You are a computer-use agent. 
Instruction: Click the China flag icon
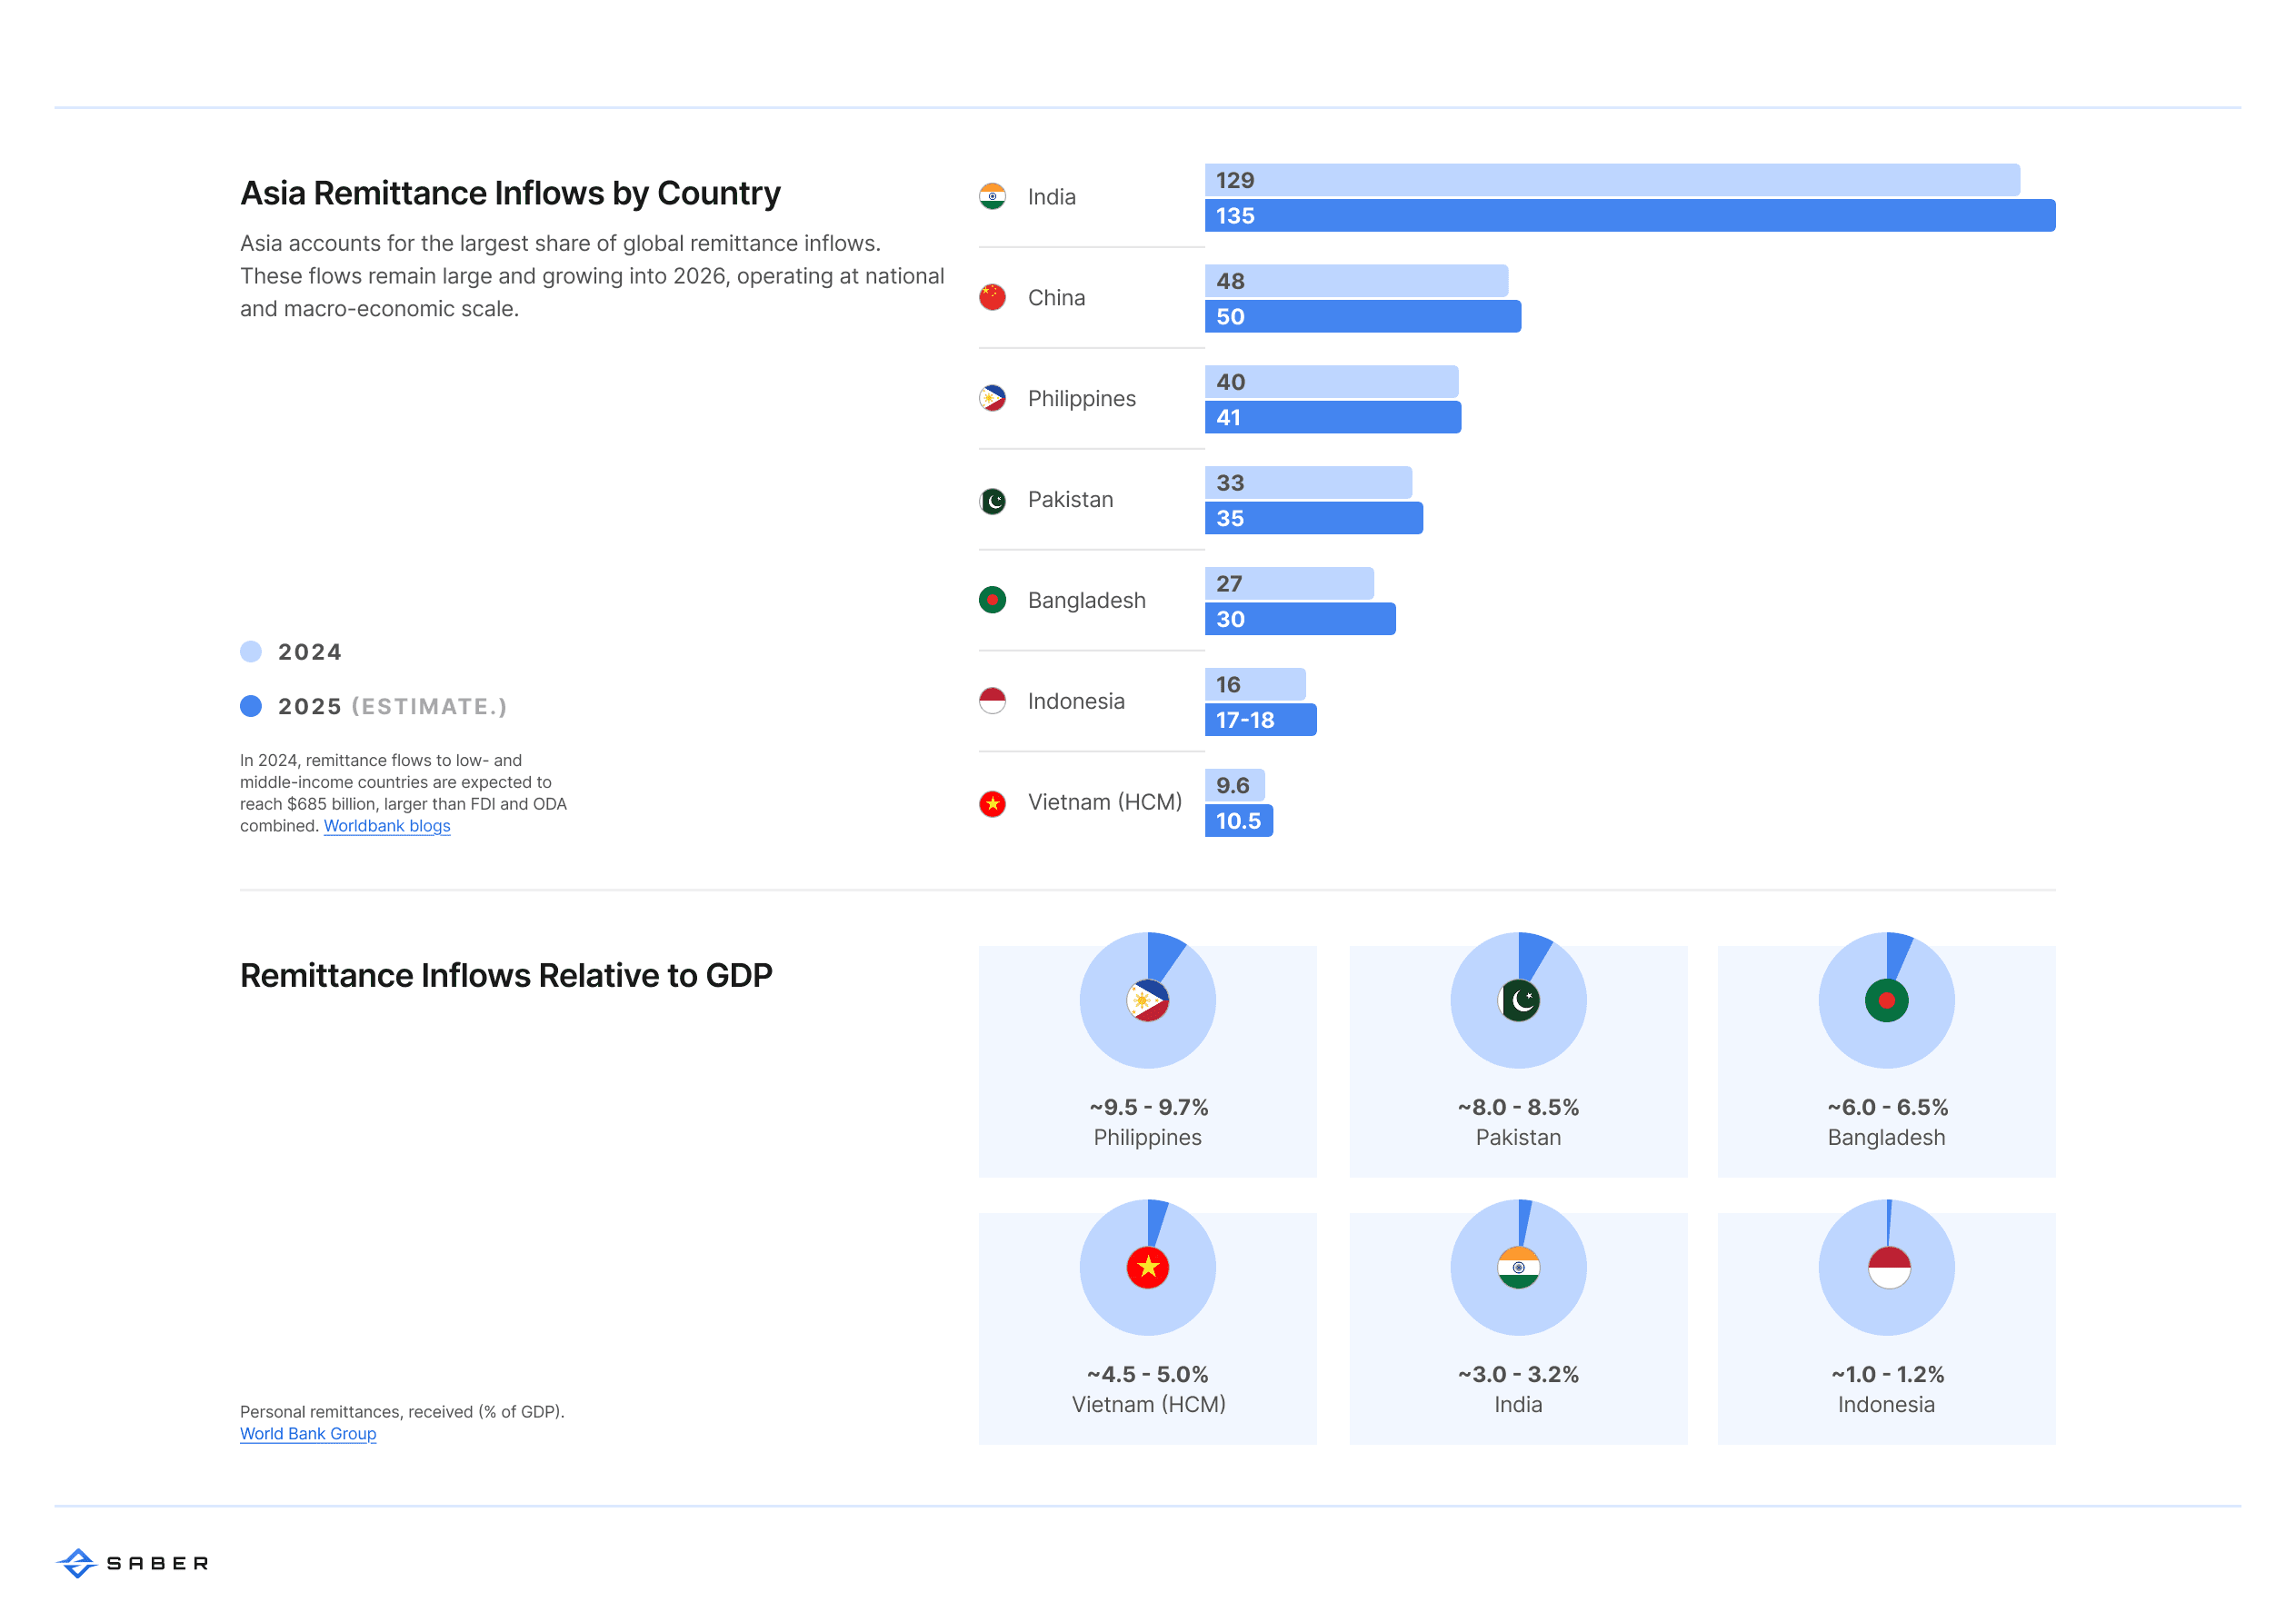pyautogui.click(x=992, y=298)
